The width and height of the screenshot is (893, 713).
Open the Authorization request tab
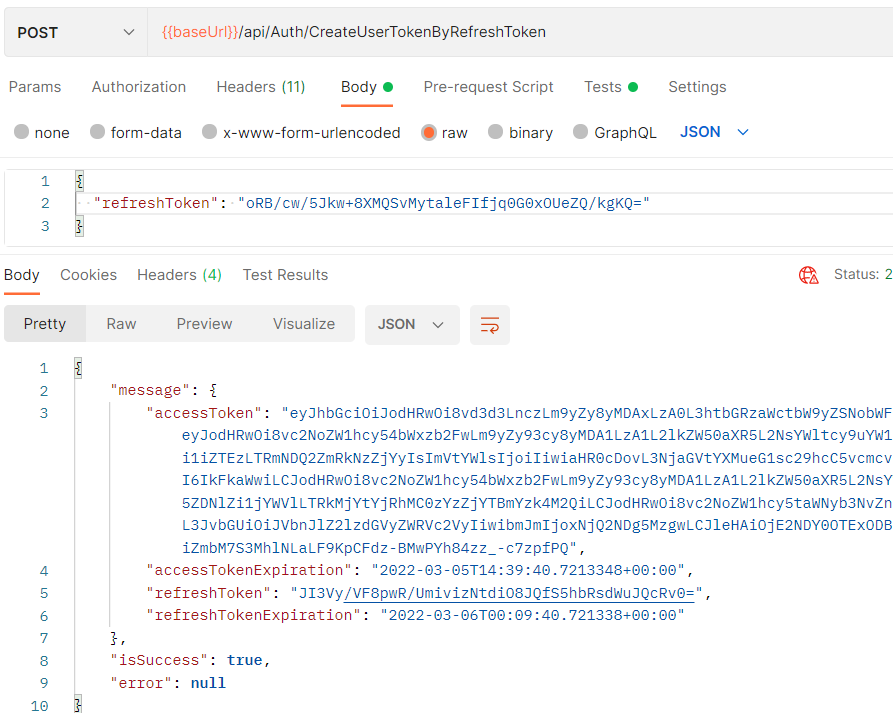(x=139, y=87)
